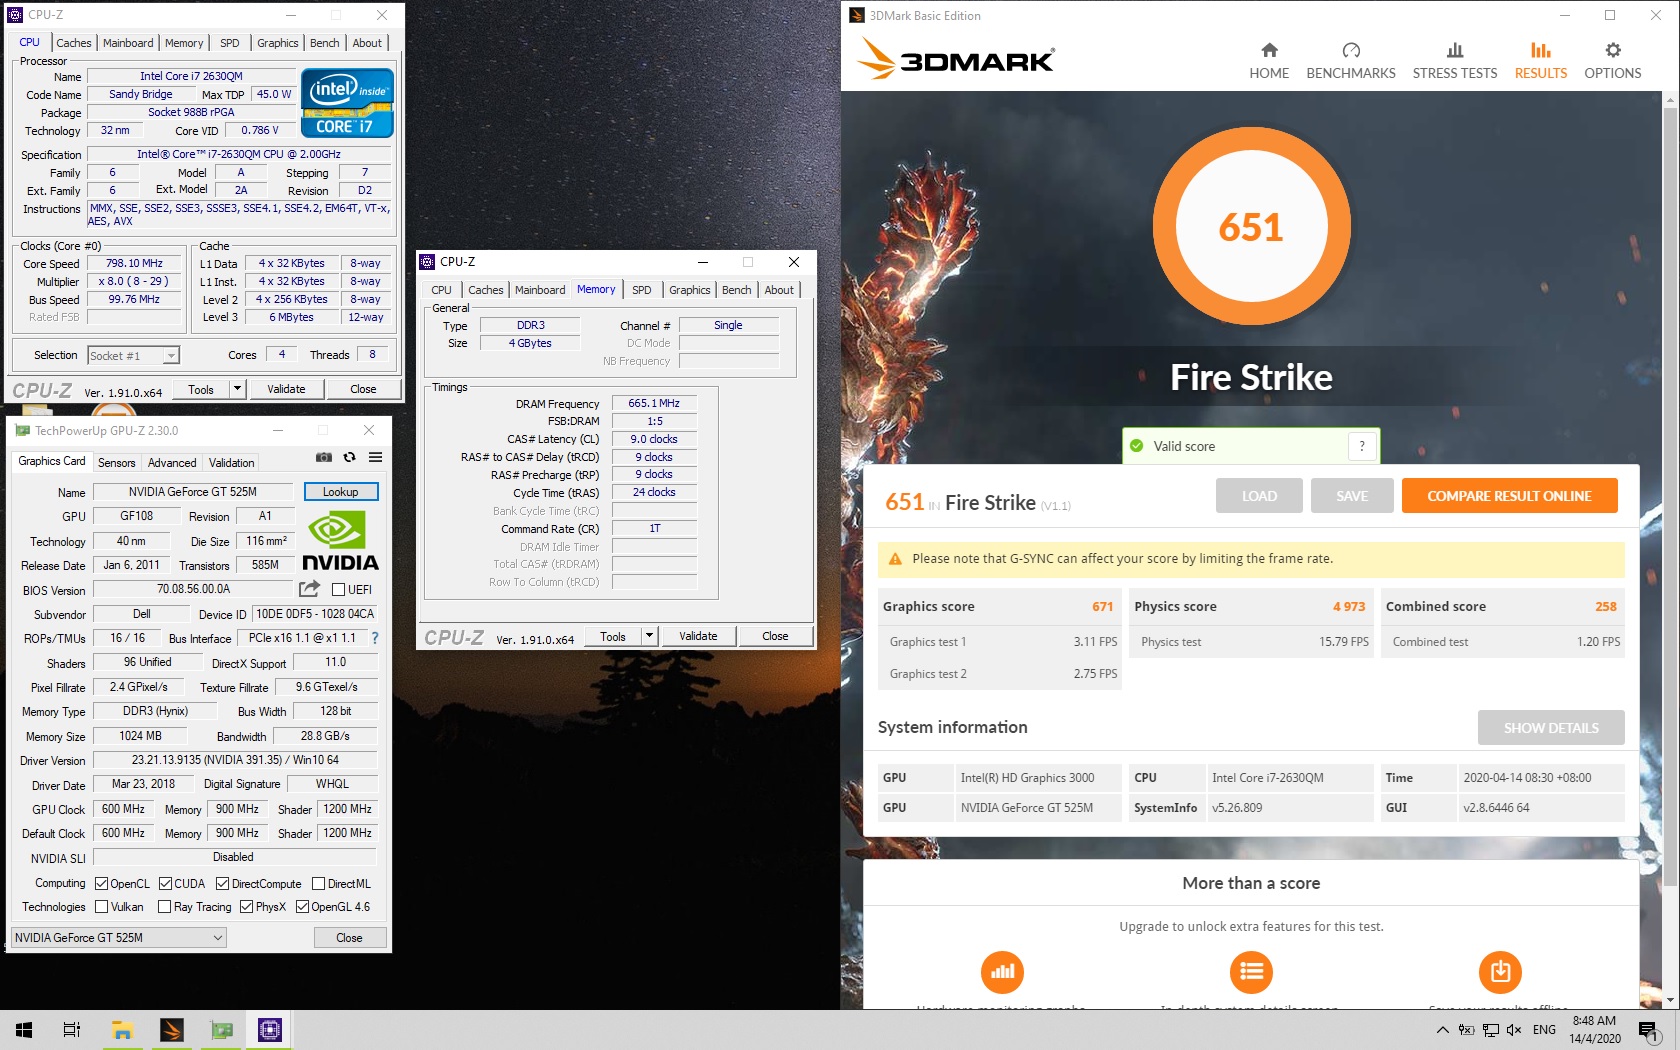Open Task View on the taskbar
The height and width of the screenshot is (1050, 1680).
coord(72,1030)
